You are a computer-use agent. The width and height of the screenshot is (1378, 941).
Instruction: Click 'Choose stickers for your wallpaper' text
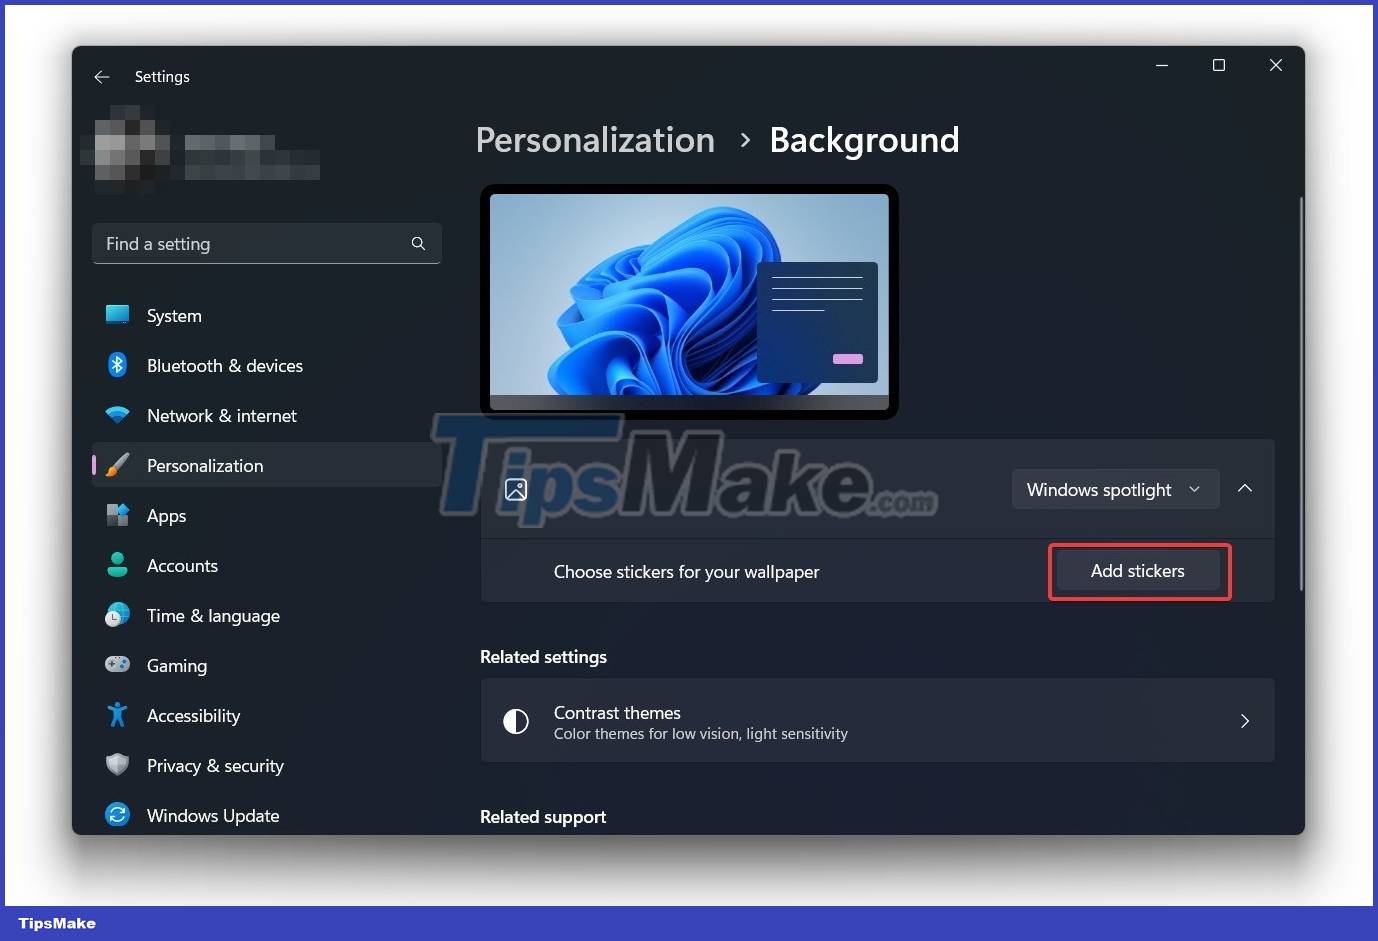[686, 572]
